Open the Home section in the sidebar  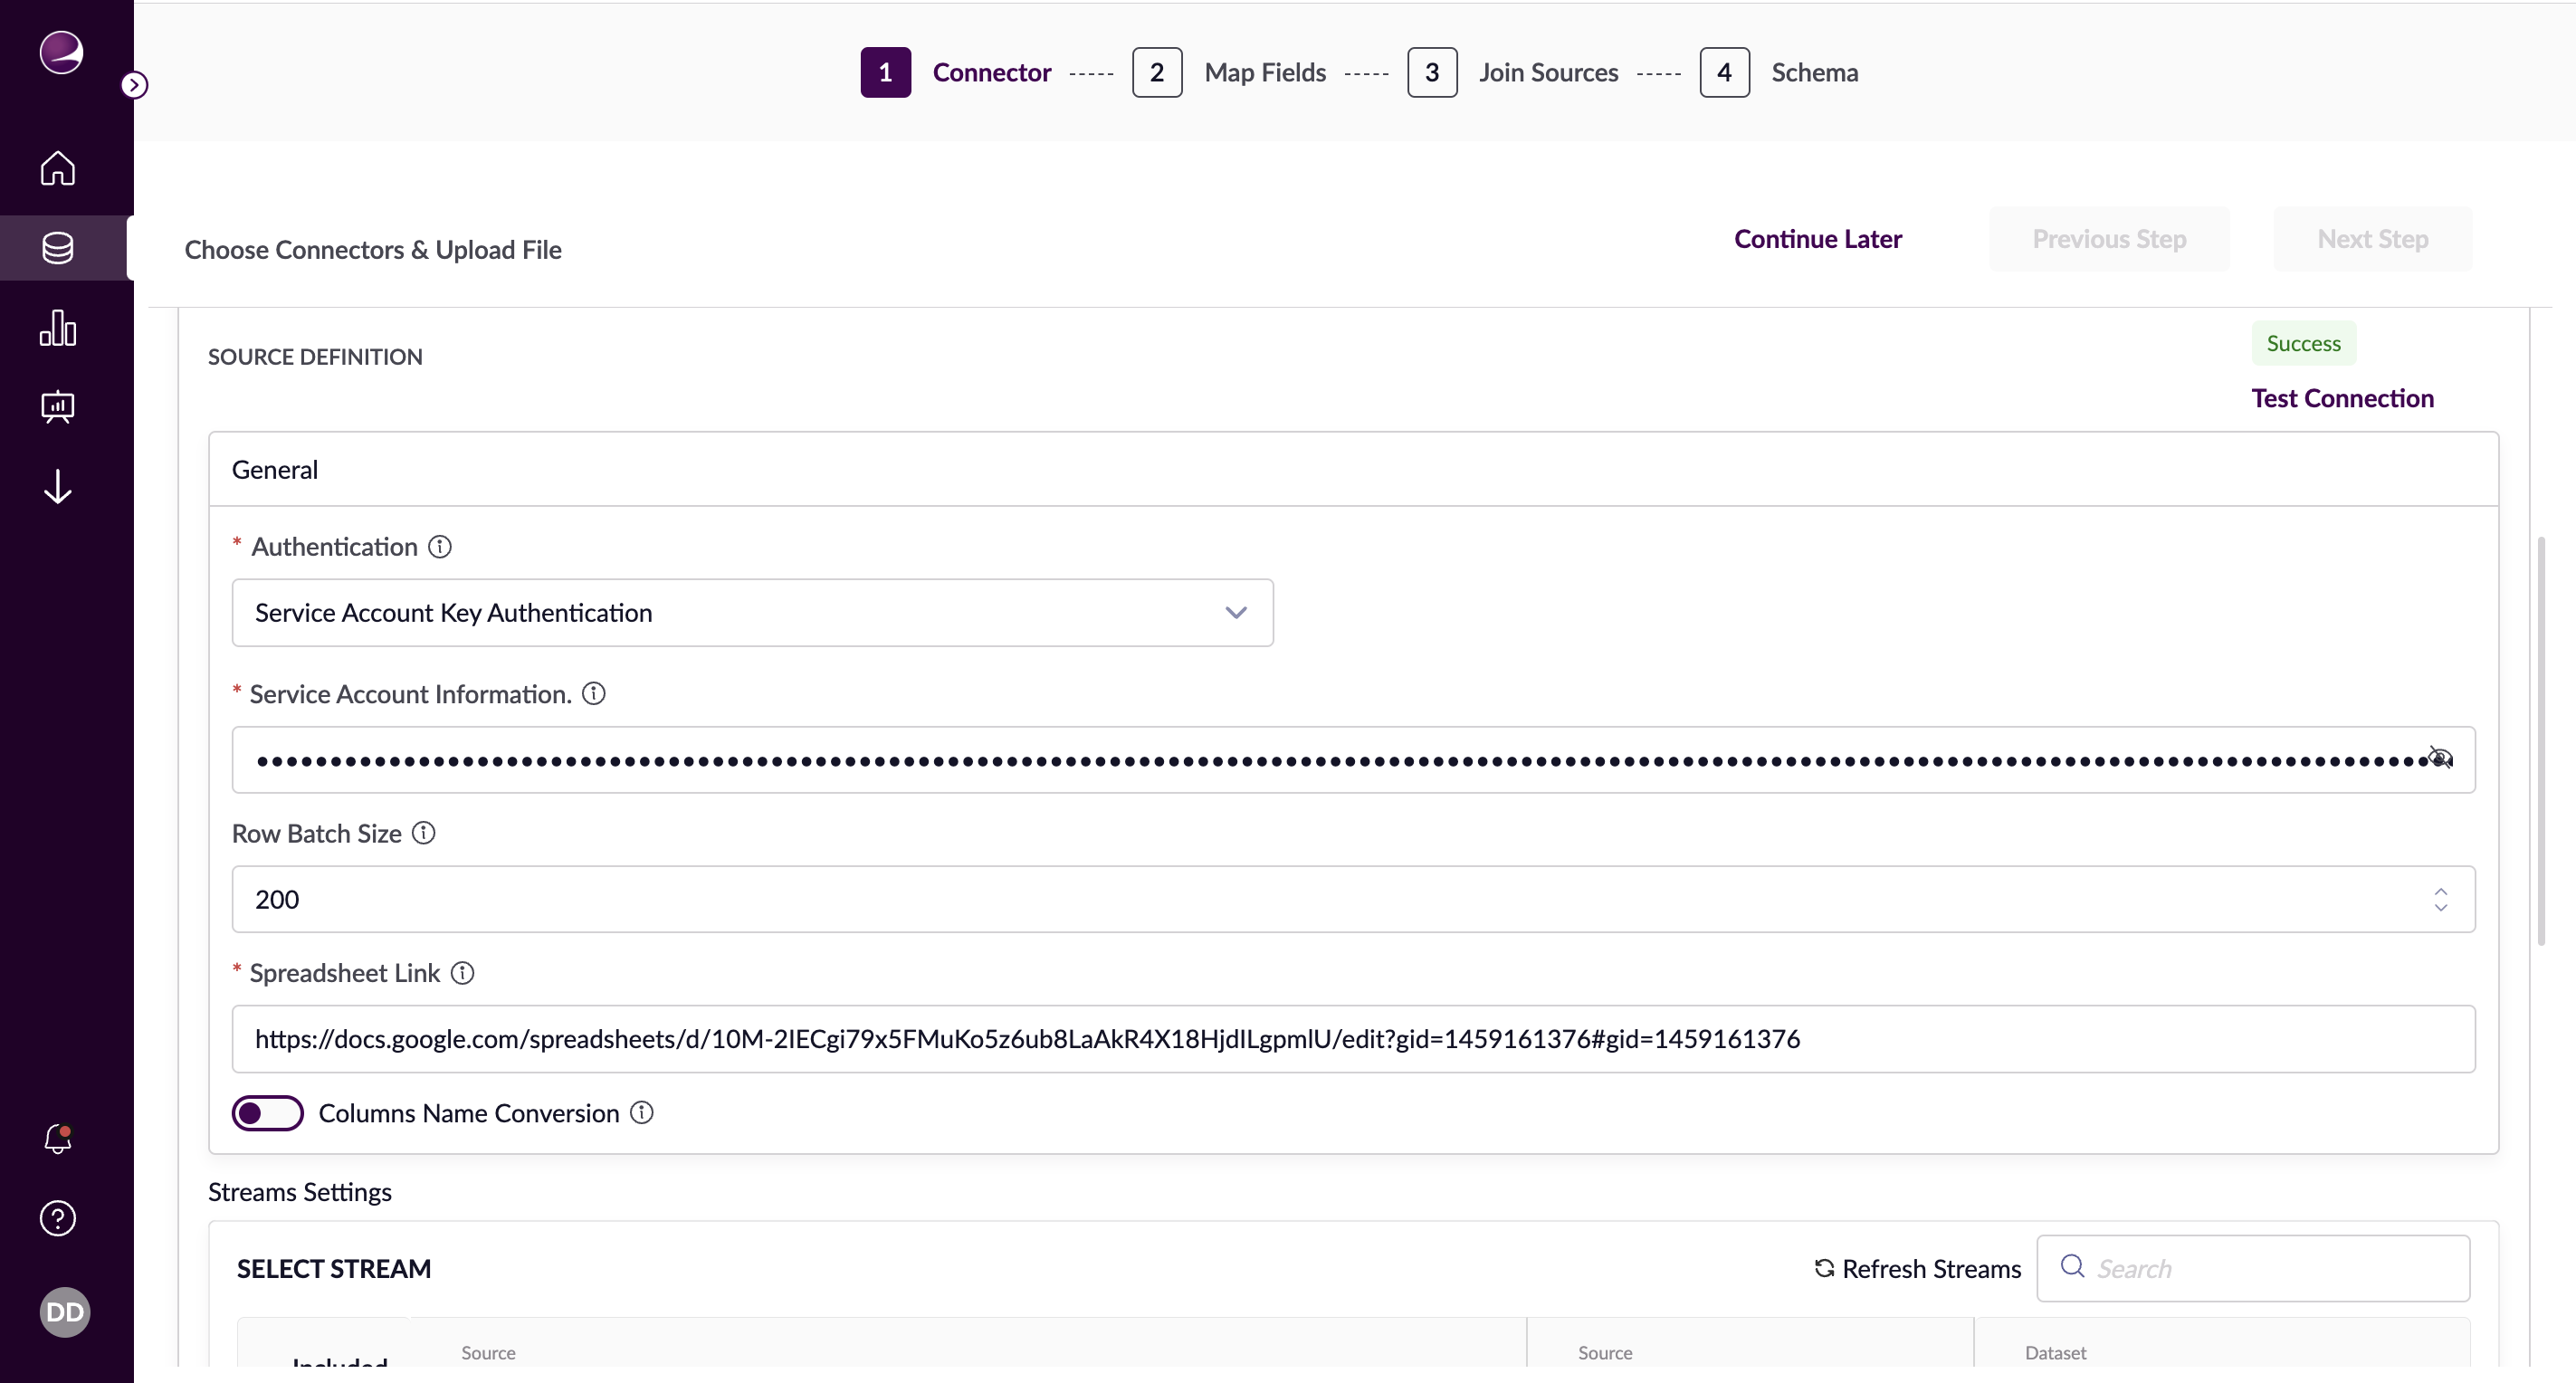coord(57,168)
